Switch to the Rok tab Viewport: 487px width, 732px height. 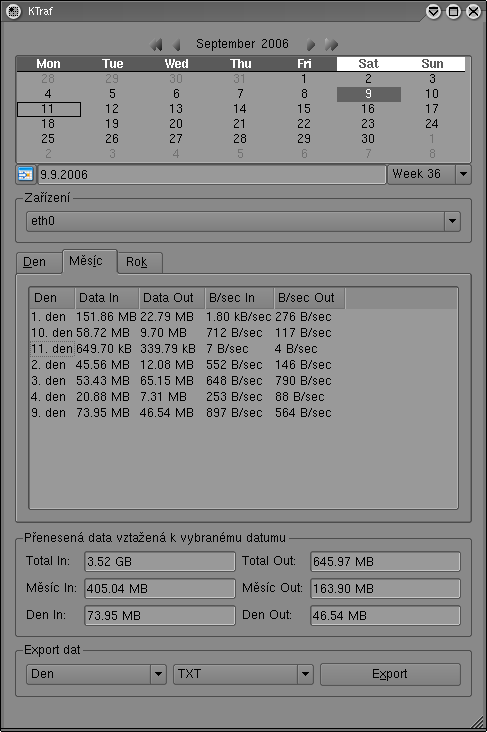pyautogui.click(x=139, y=262)
